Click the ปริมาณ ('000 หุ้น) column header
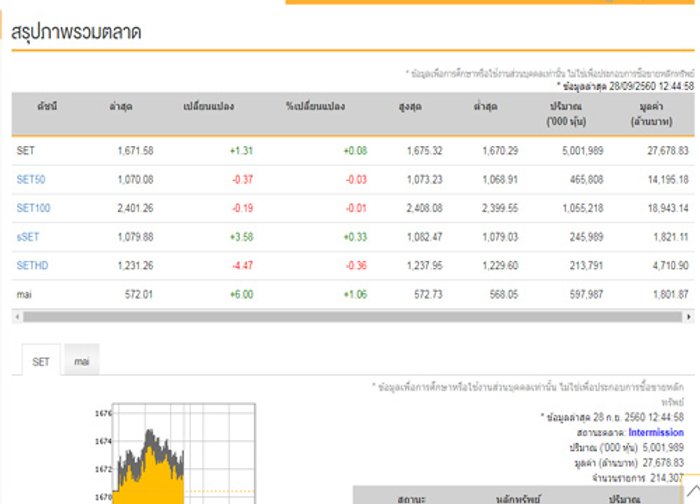The height and width of the screenshot is (504, 700). [566, 114]
